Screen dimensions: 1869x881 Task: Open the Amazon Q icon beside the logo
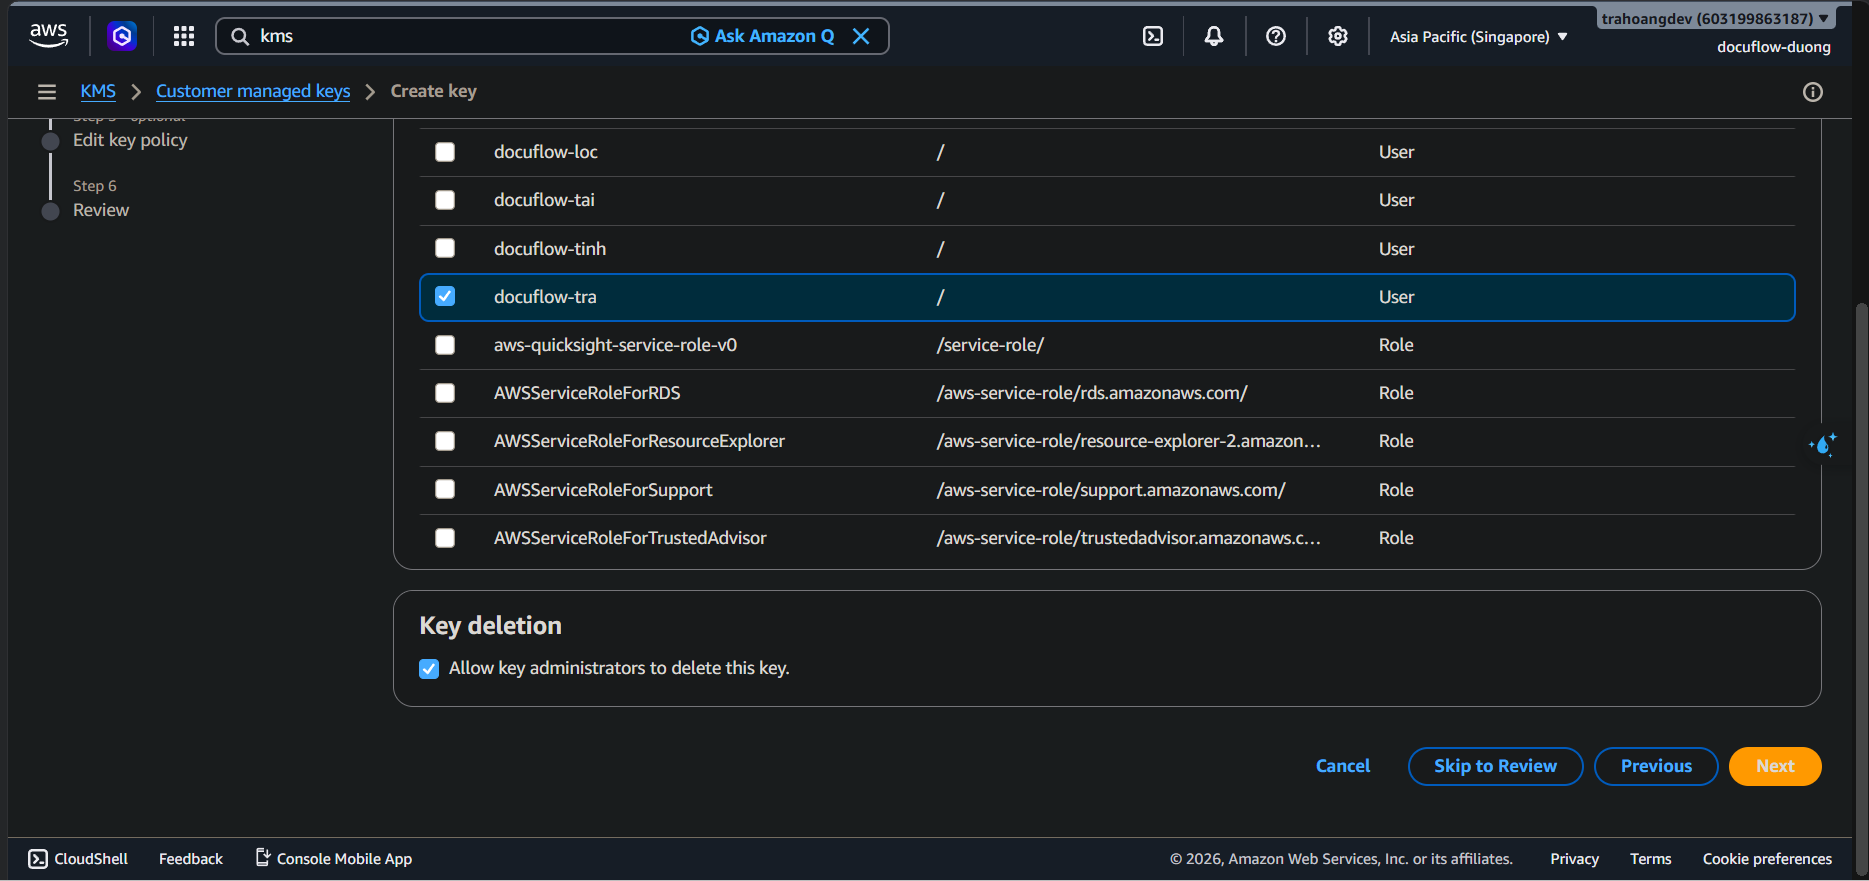click(122, 36)
